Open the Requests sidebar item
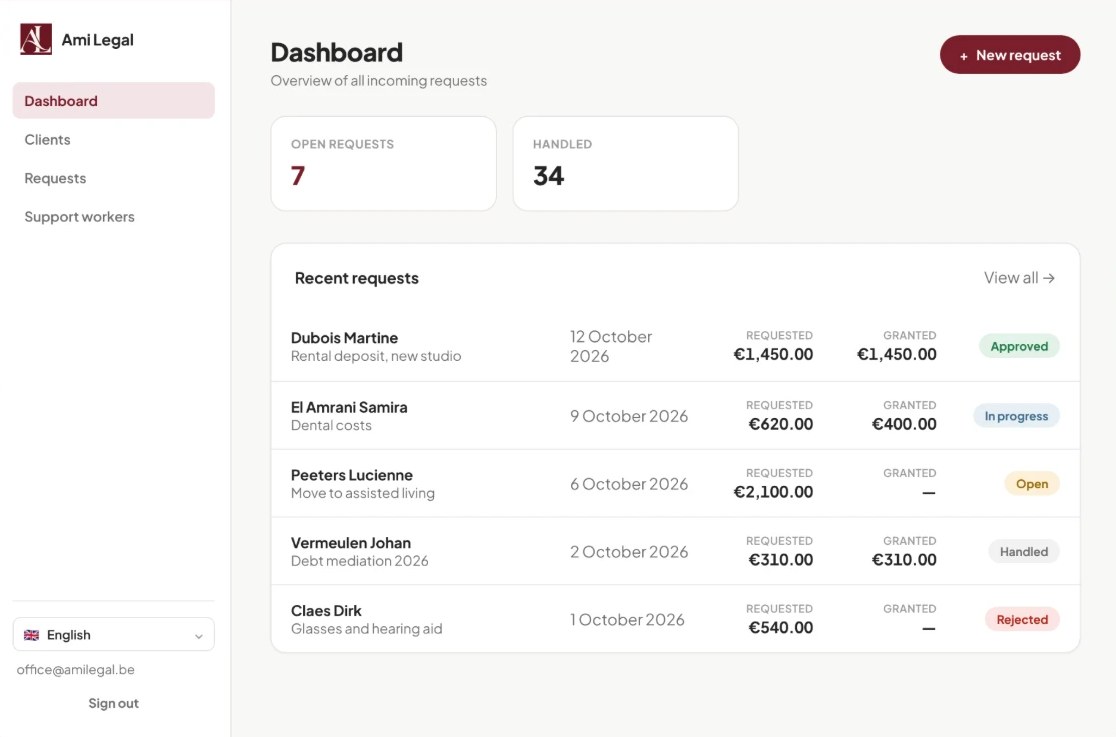The image size is (1116, 737). 114,178
